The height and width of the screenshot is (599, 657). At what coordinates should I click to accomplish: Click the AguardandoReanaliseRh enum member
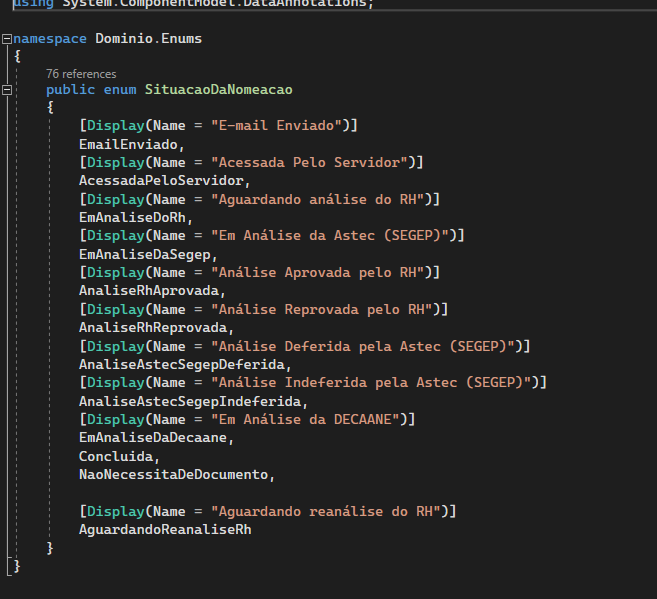(x=165, y=529)
